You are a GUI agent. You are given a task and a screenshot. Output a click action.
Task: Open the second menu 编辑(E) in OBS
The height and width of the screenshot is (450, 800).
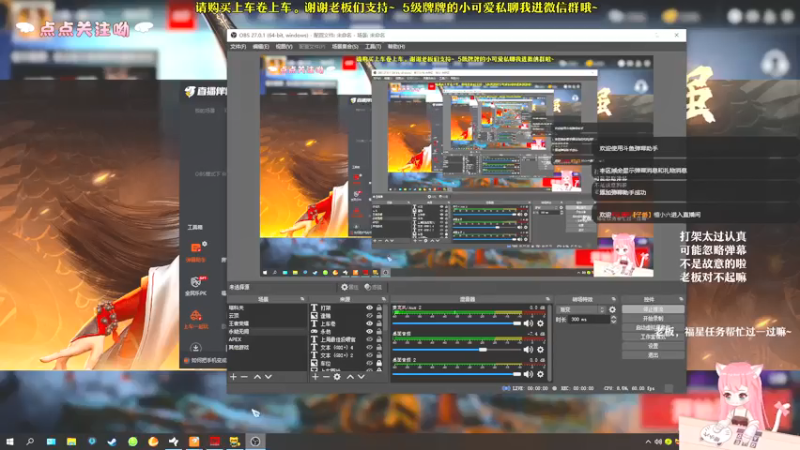coord(261,47)
